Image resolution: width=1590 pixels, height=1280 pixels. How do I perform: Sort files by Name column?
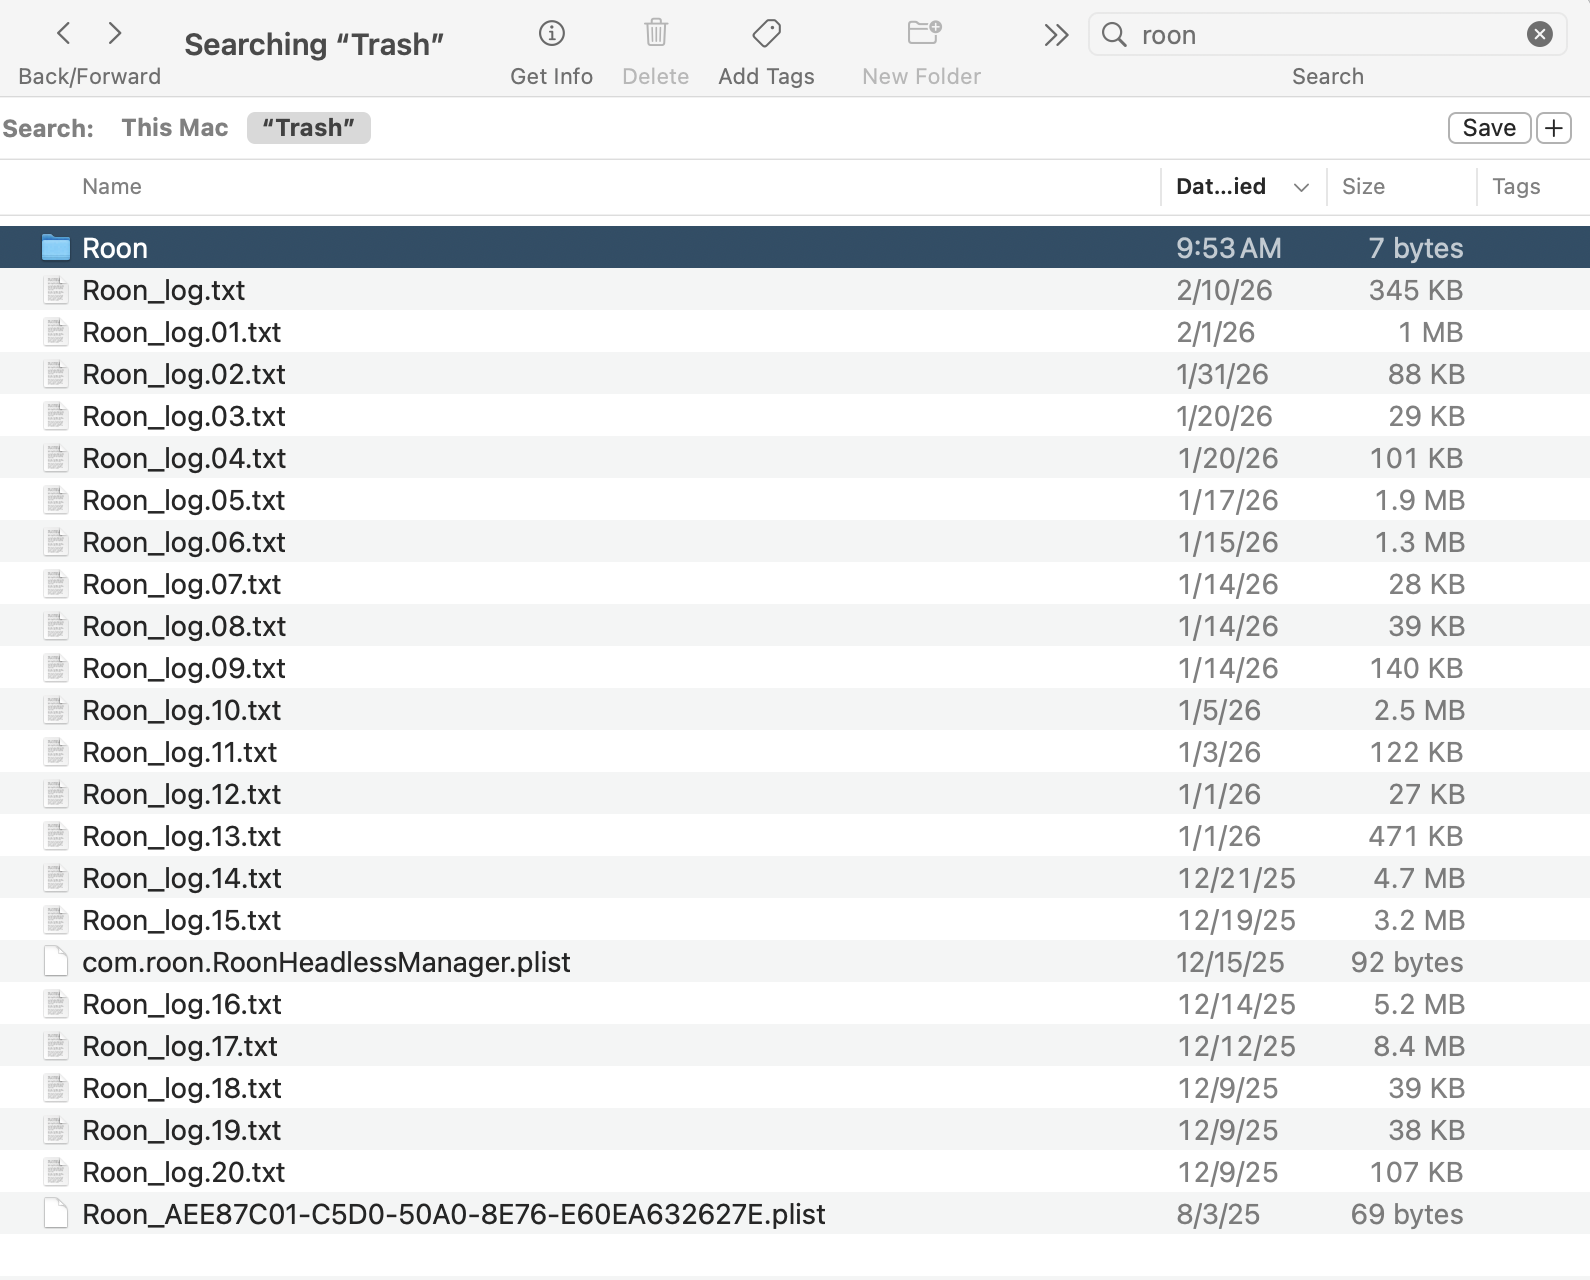click(112, 187)
